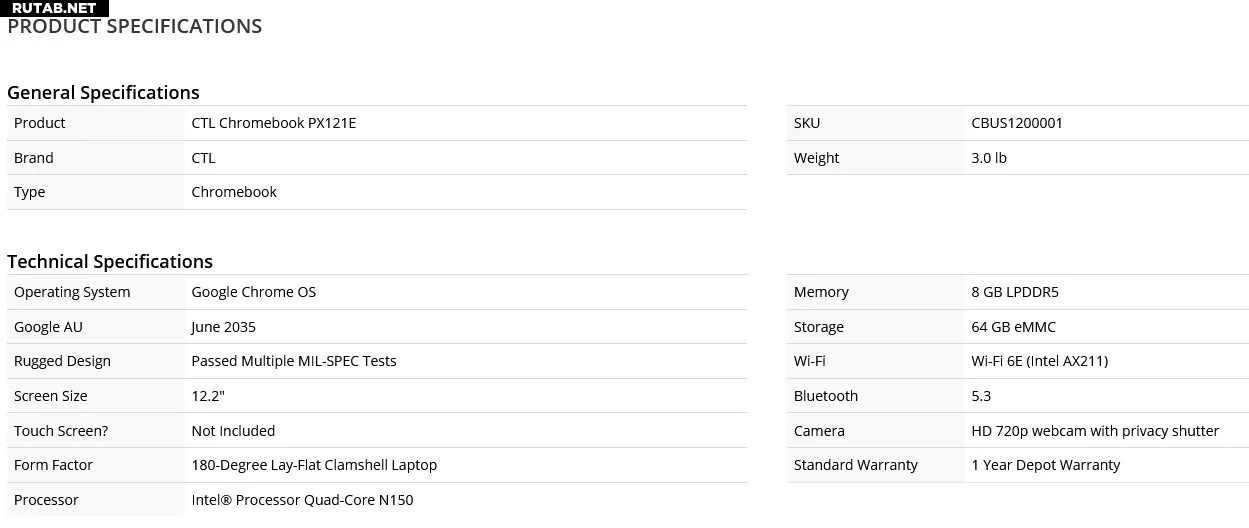Click the Touch Screen Not Included value
This screenshot has height=528, width=1249.
click(x=233, y=431)
